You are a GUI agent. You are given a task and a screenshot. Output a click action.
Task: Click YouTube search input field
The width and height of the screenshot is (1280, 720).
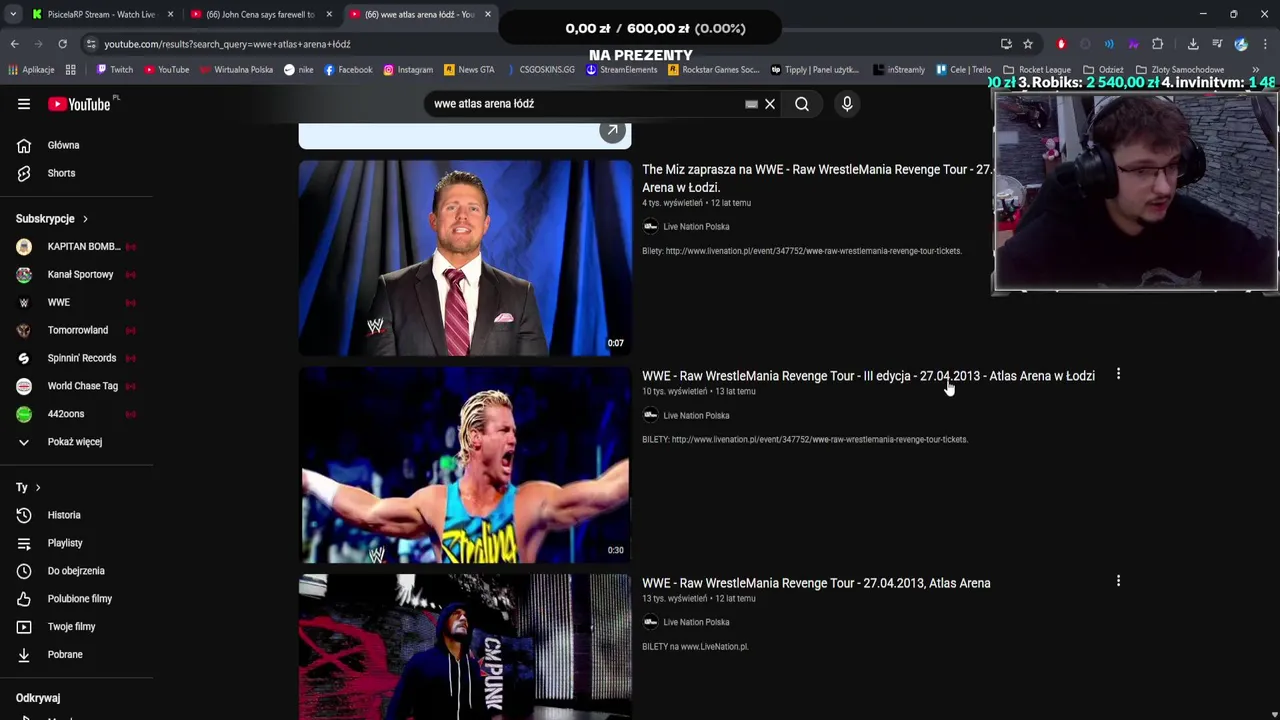[585, 104]
